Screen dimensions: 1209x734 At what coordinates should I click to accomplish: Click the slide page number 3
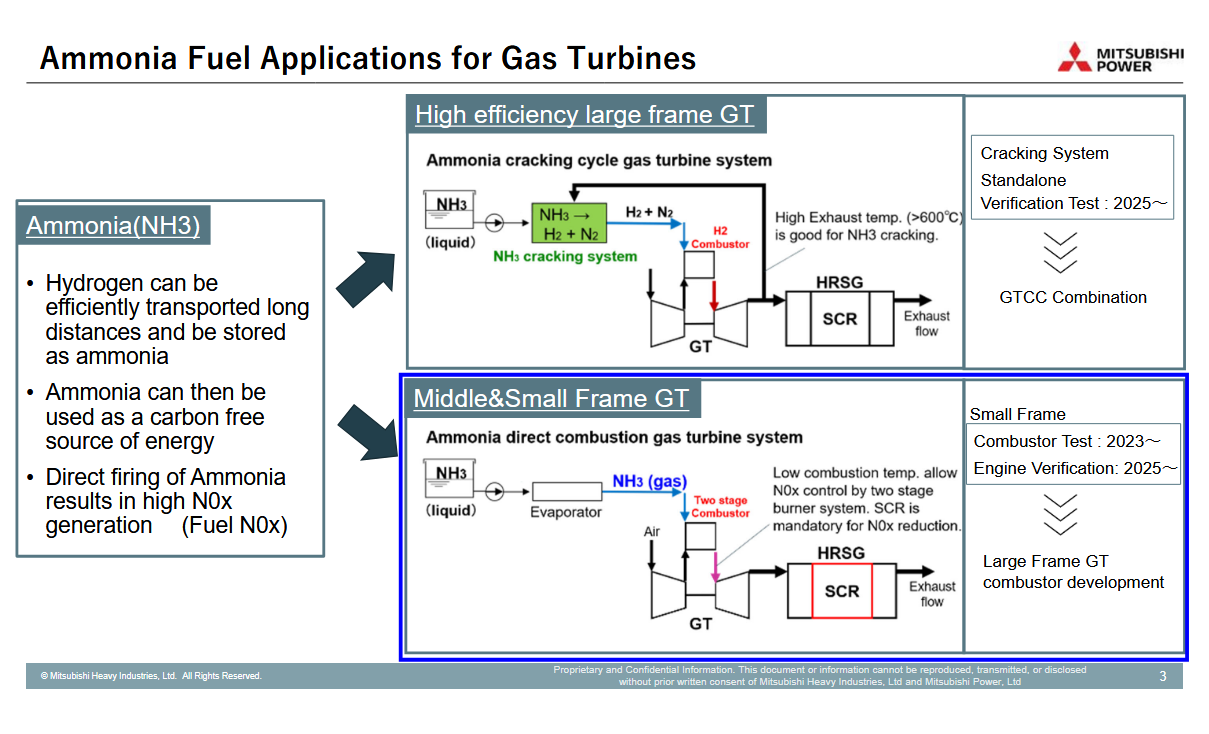click(x=1163, y=677)
